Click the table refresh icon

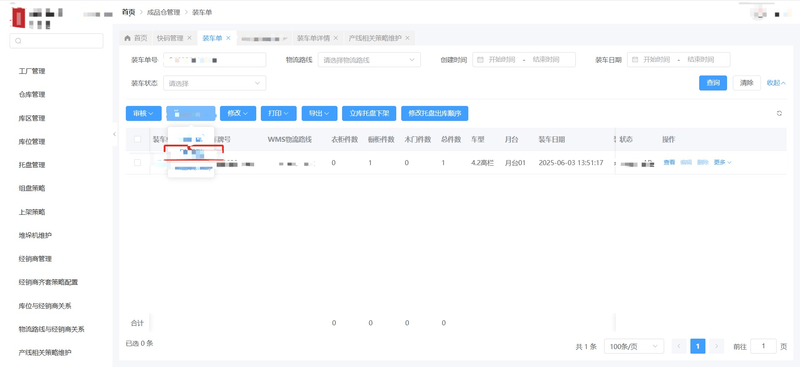click(x=779, y=113)
